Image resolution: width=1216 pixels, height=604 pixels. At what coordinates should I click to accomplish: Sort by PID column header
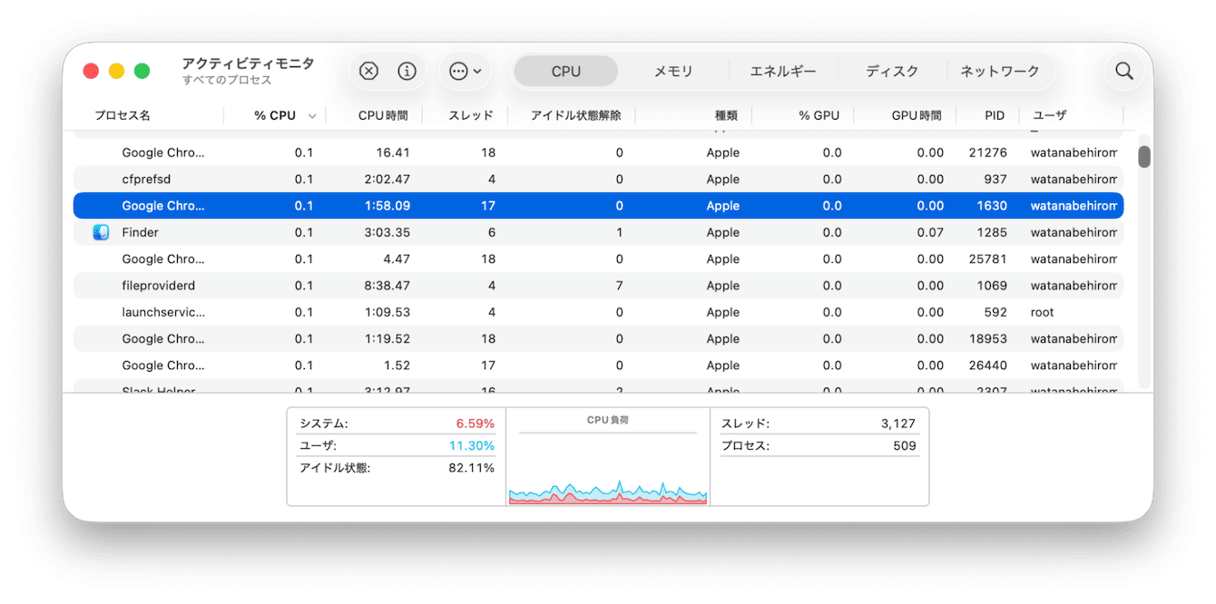(x=994, y=115)
